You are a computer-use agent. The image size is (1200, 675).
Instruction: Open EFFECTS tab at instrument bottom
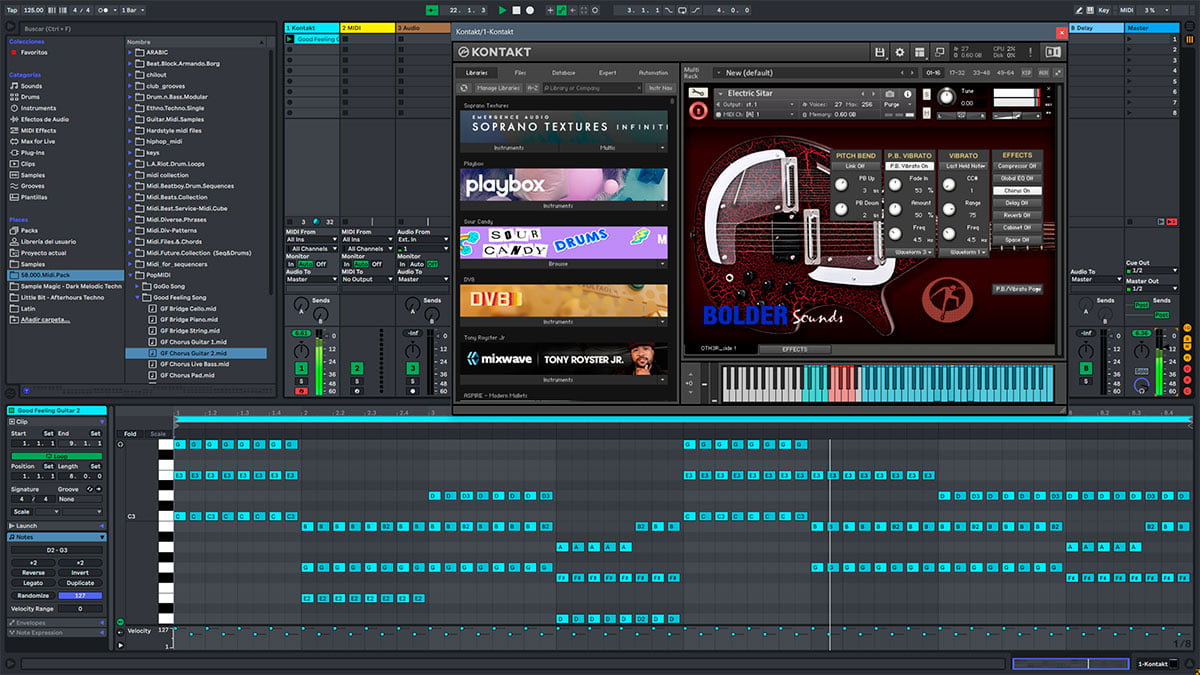coord(795,349)
